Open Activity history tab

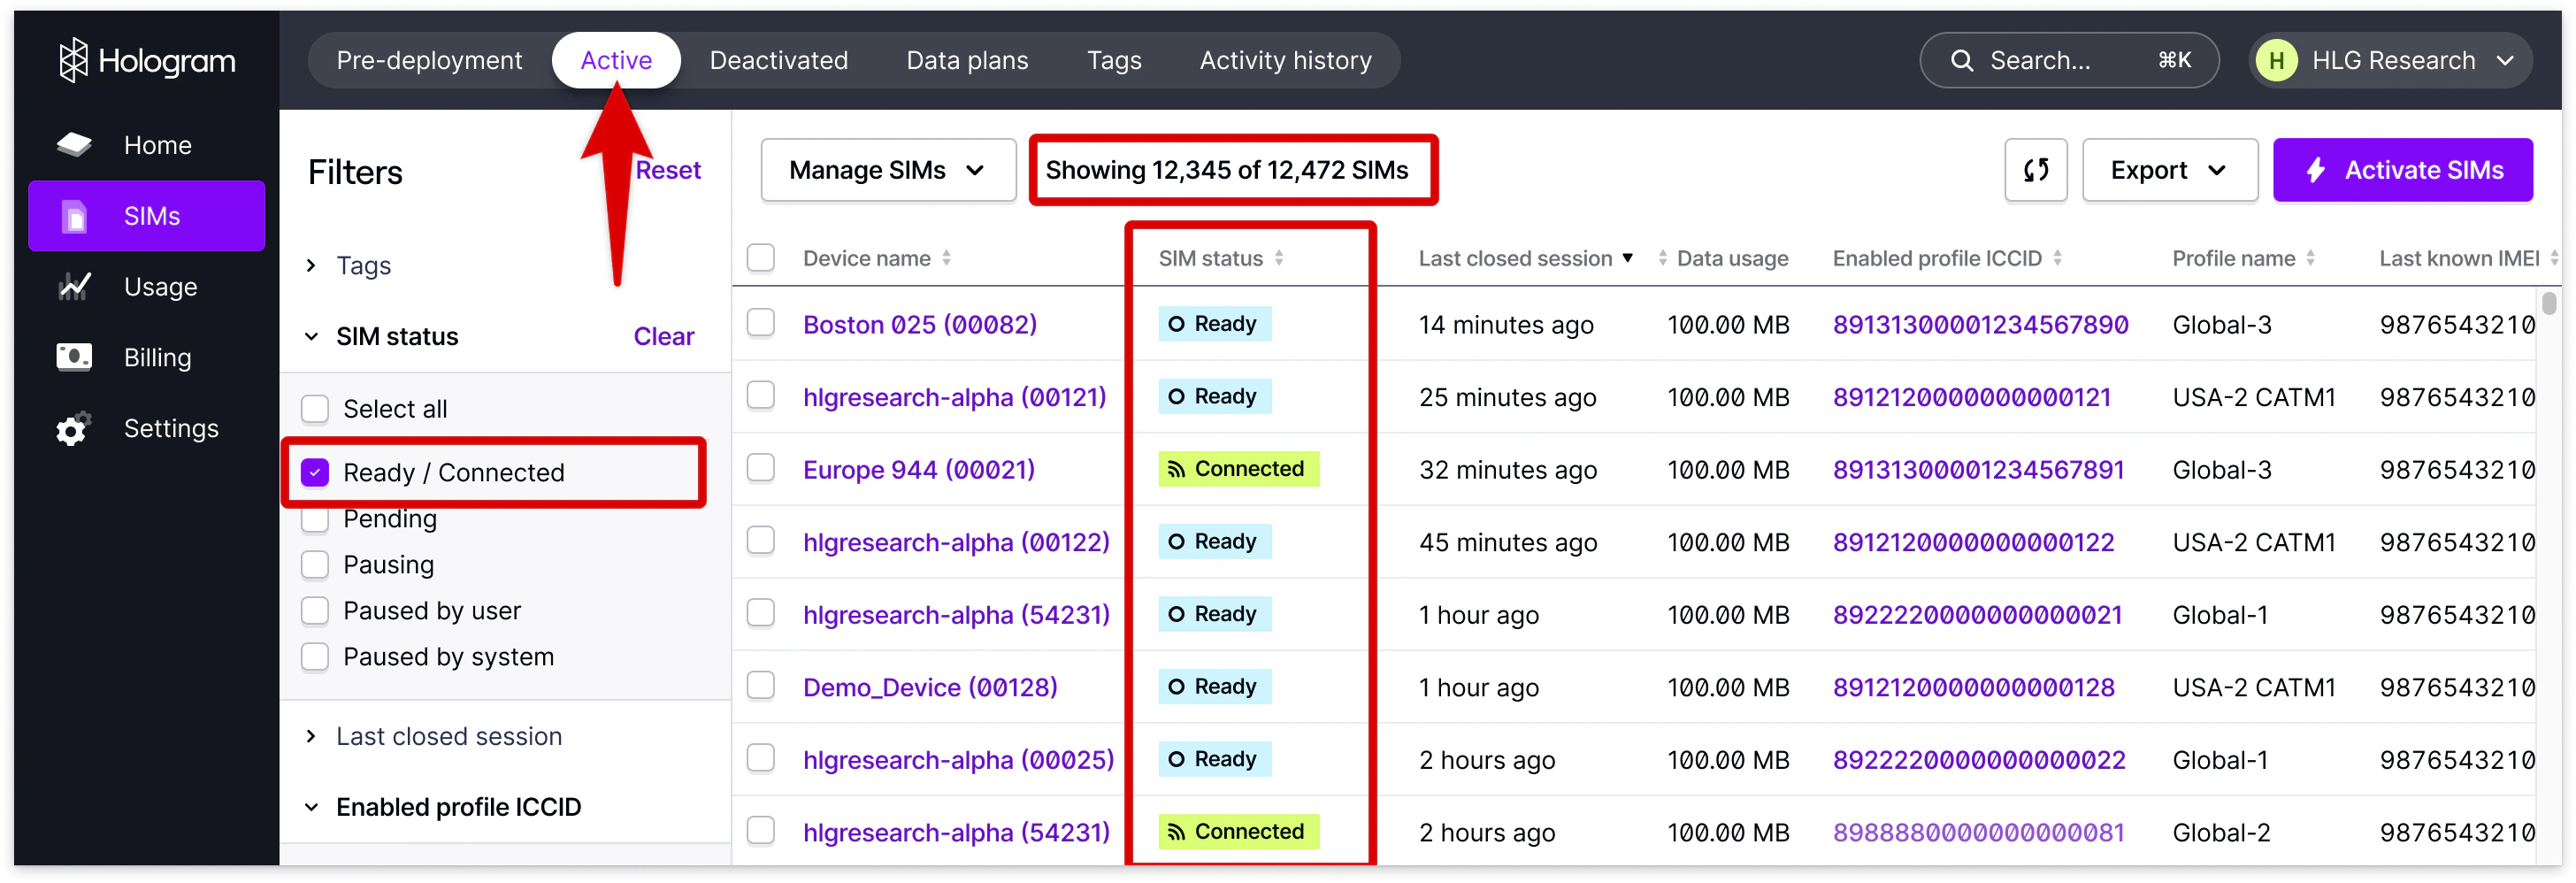coord(1285,61)
